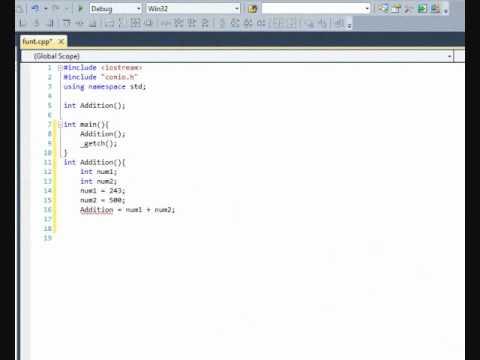The height and width of the screenshot is (360, 480).
Task: Collapse the main function outline
Action: click(x=60, y=124)
